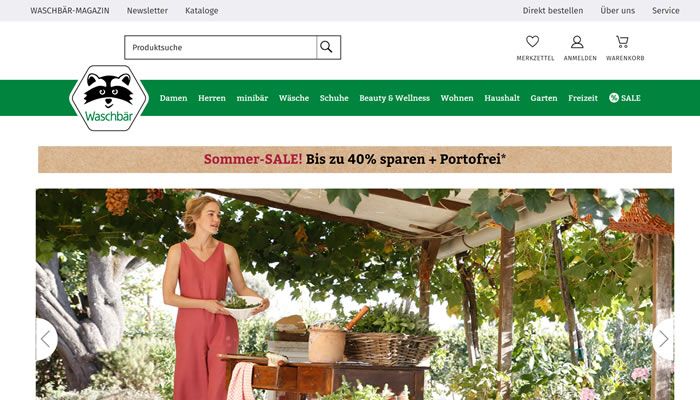Viewport: 700px width, 400px height.
Task: Open the Garten category
Action: tap(544, 98)
